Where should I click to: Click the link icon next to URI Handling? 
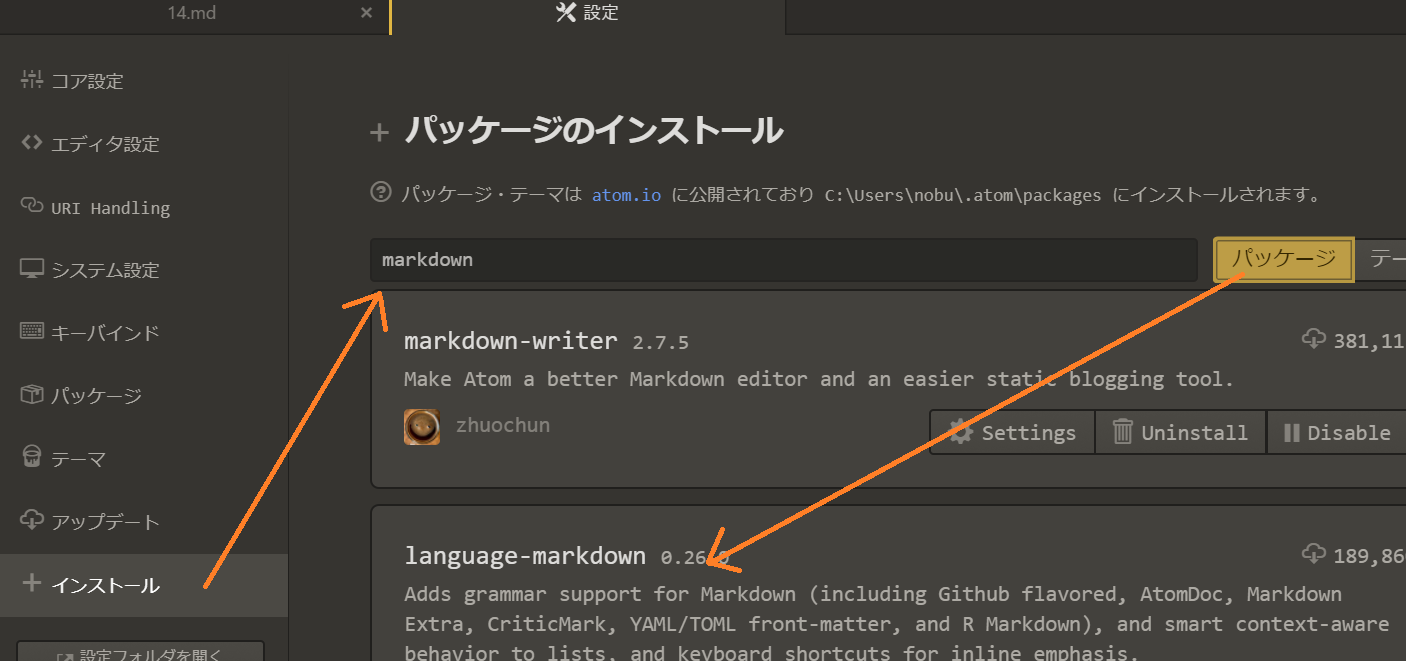32,206
